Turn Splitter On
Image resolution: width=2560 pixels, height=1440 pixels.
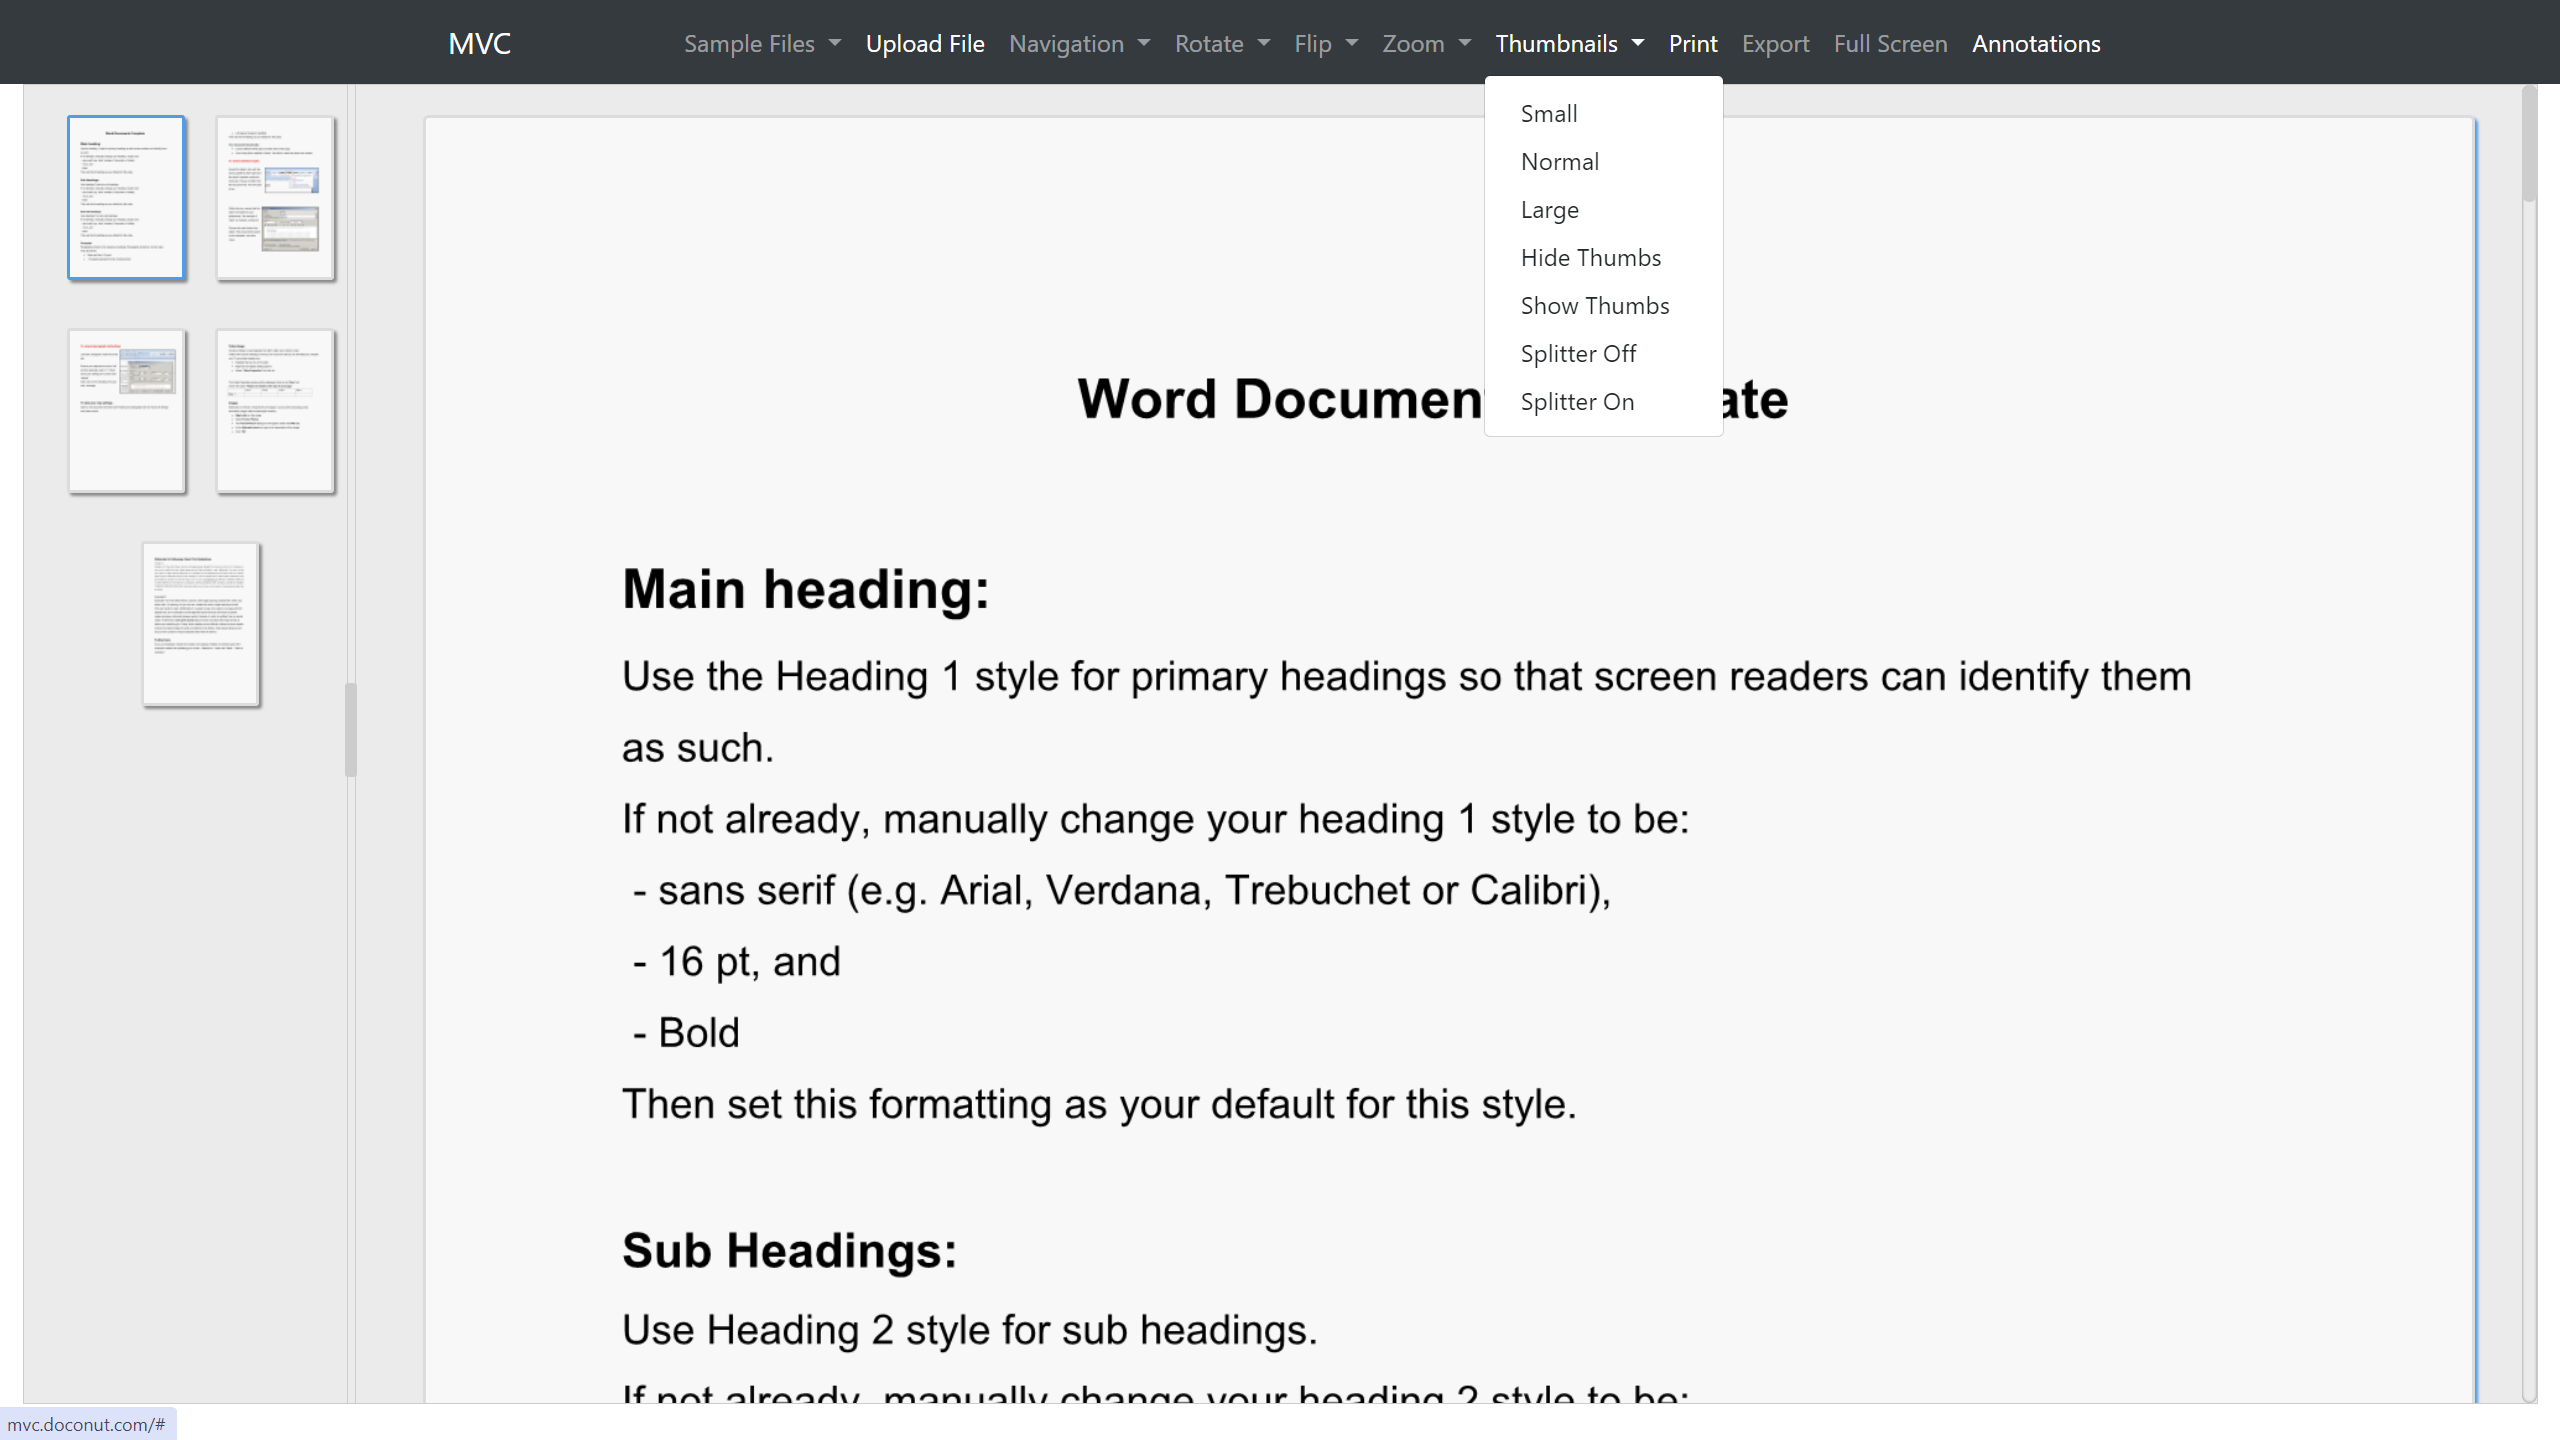pyautogui.click(x=1604, y=402)
